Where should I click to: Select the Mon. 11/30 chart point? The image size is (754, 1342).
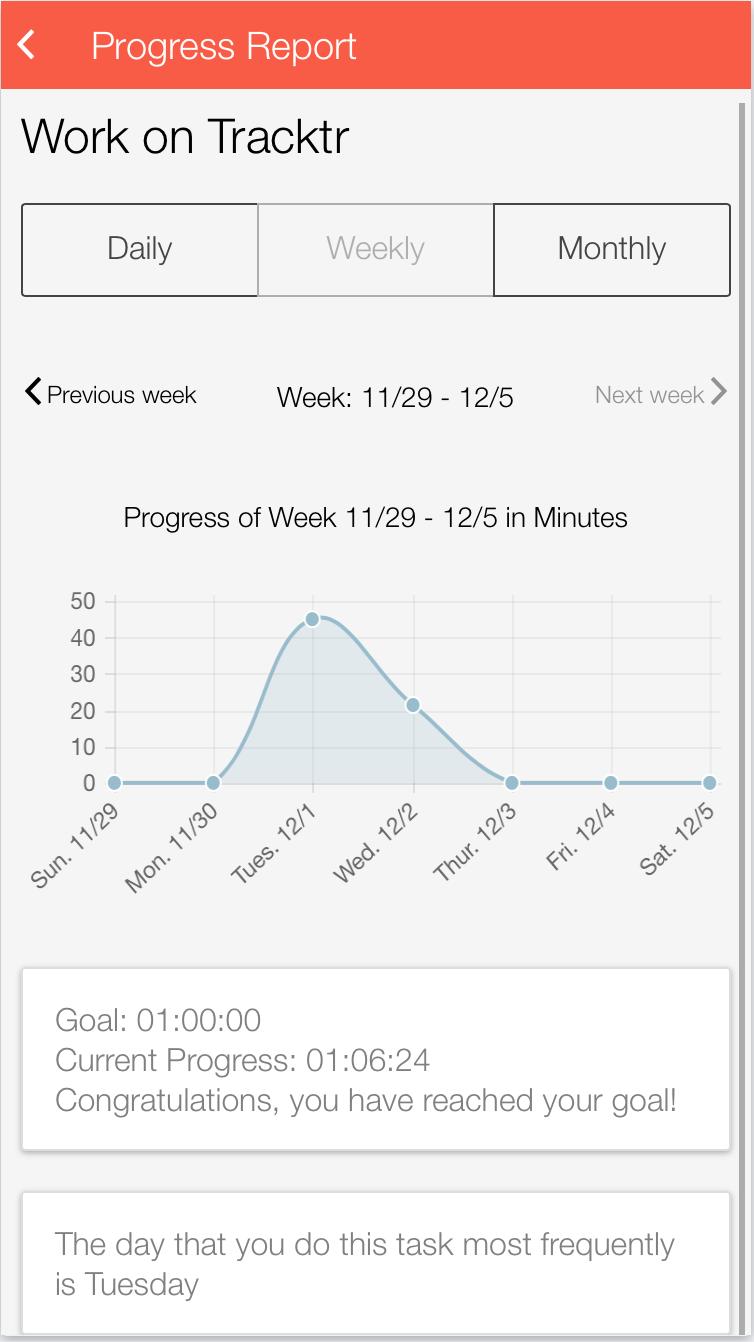[213, 782]
